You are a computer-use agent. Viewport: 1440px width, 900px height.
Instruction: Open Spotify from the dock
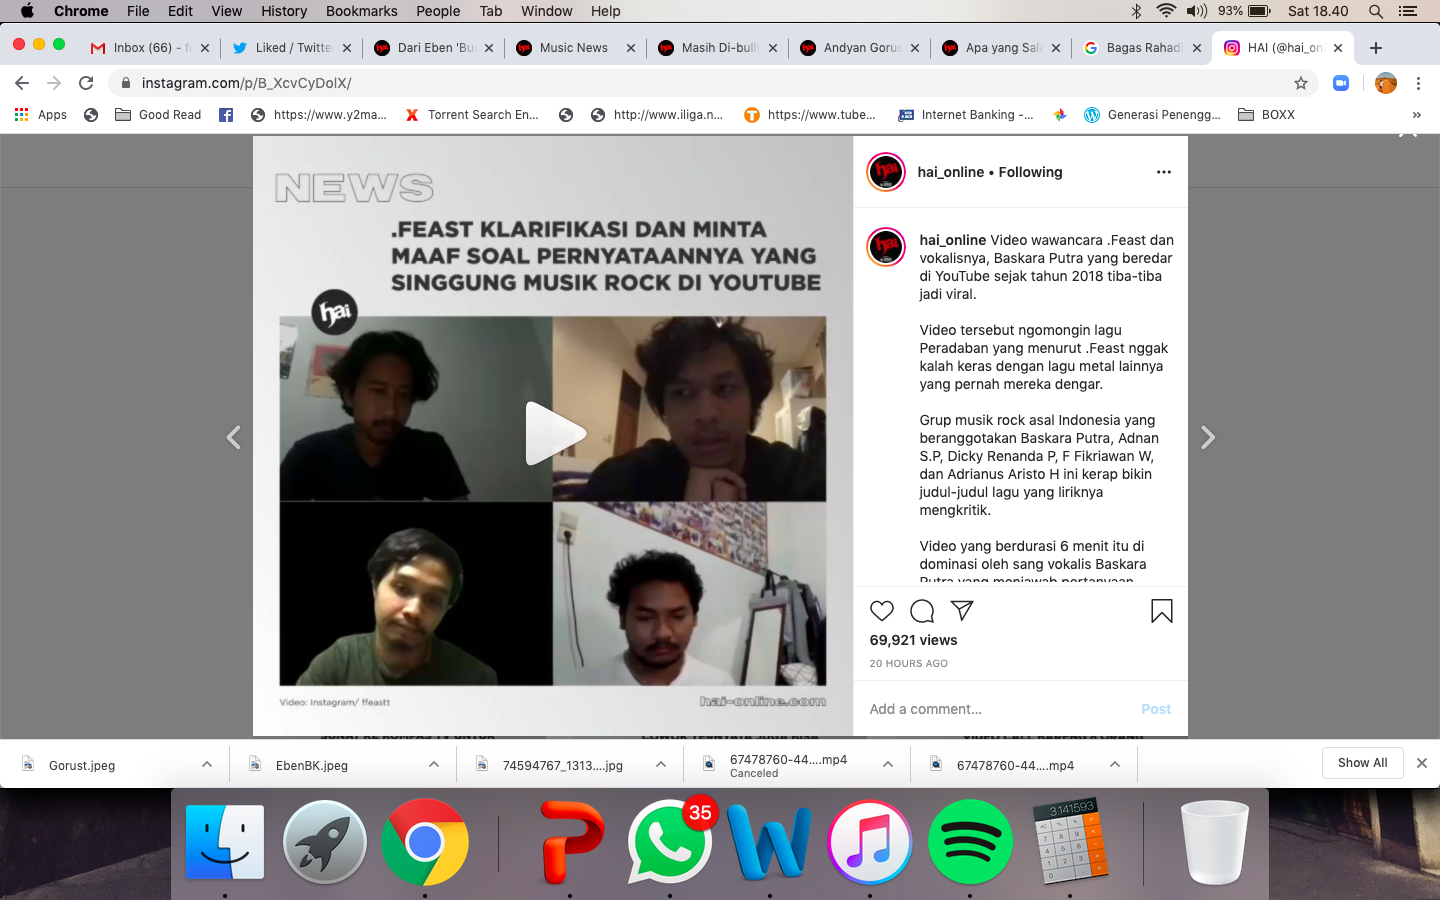[969, 842]
